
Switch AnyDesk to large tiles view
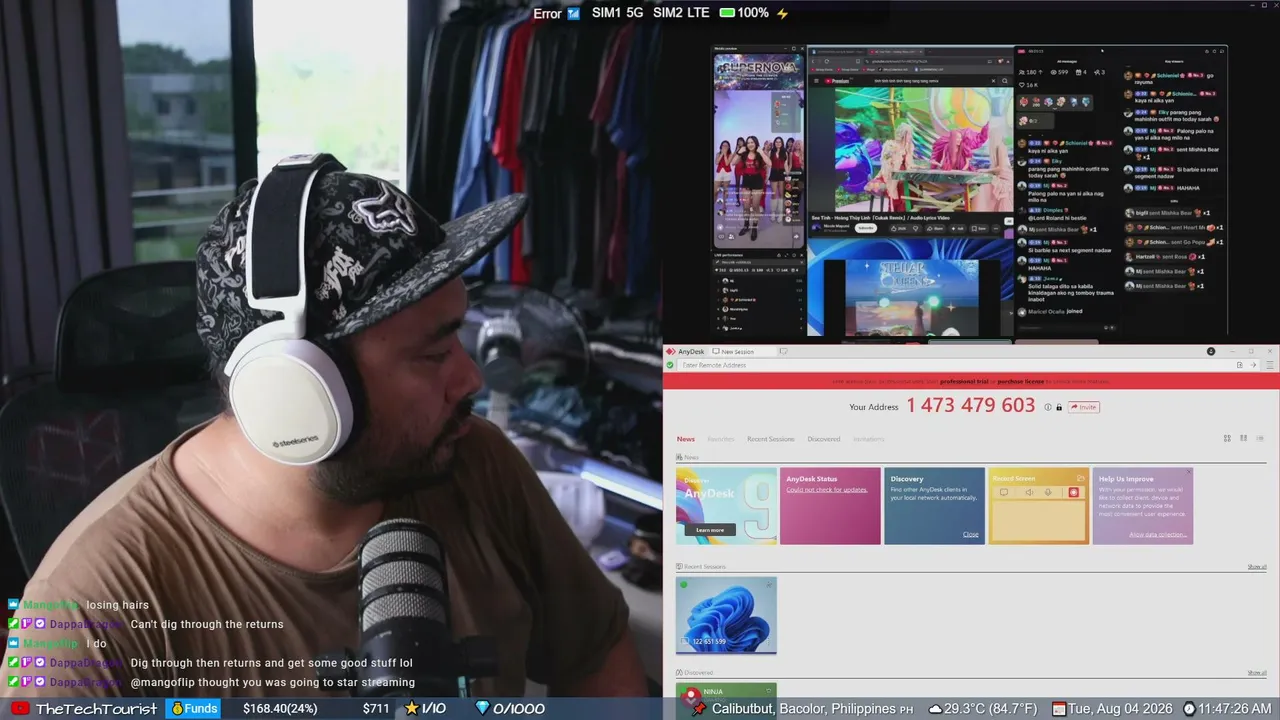click(x=1227, y=438)
